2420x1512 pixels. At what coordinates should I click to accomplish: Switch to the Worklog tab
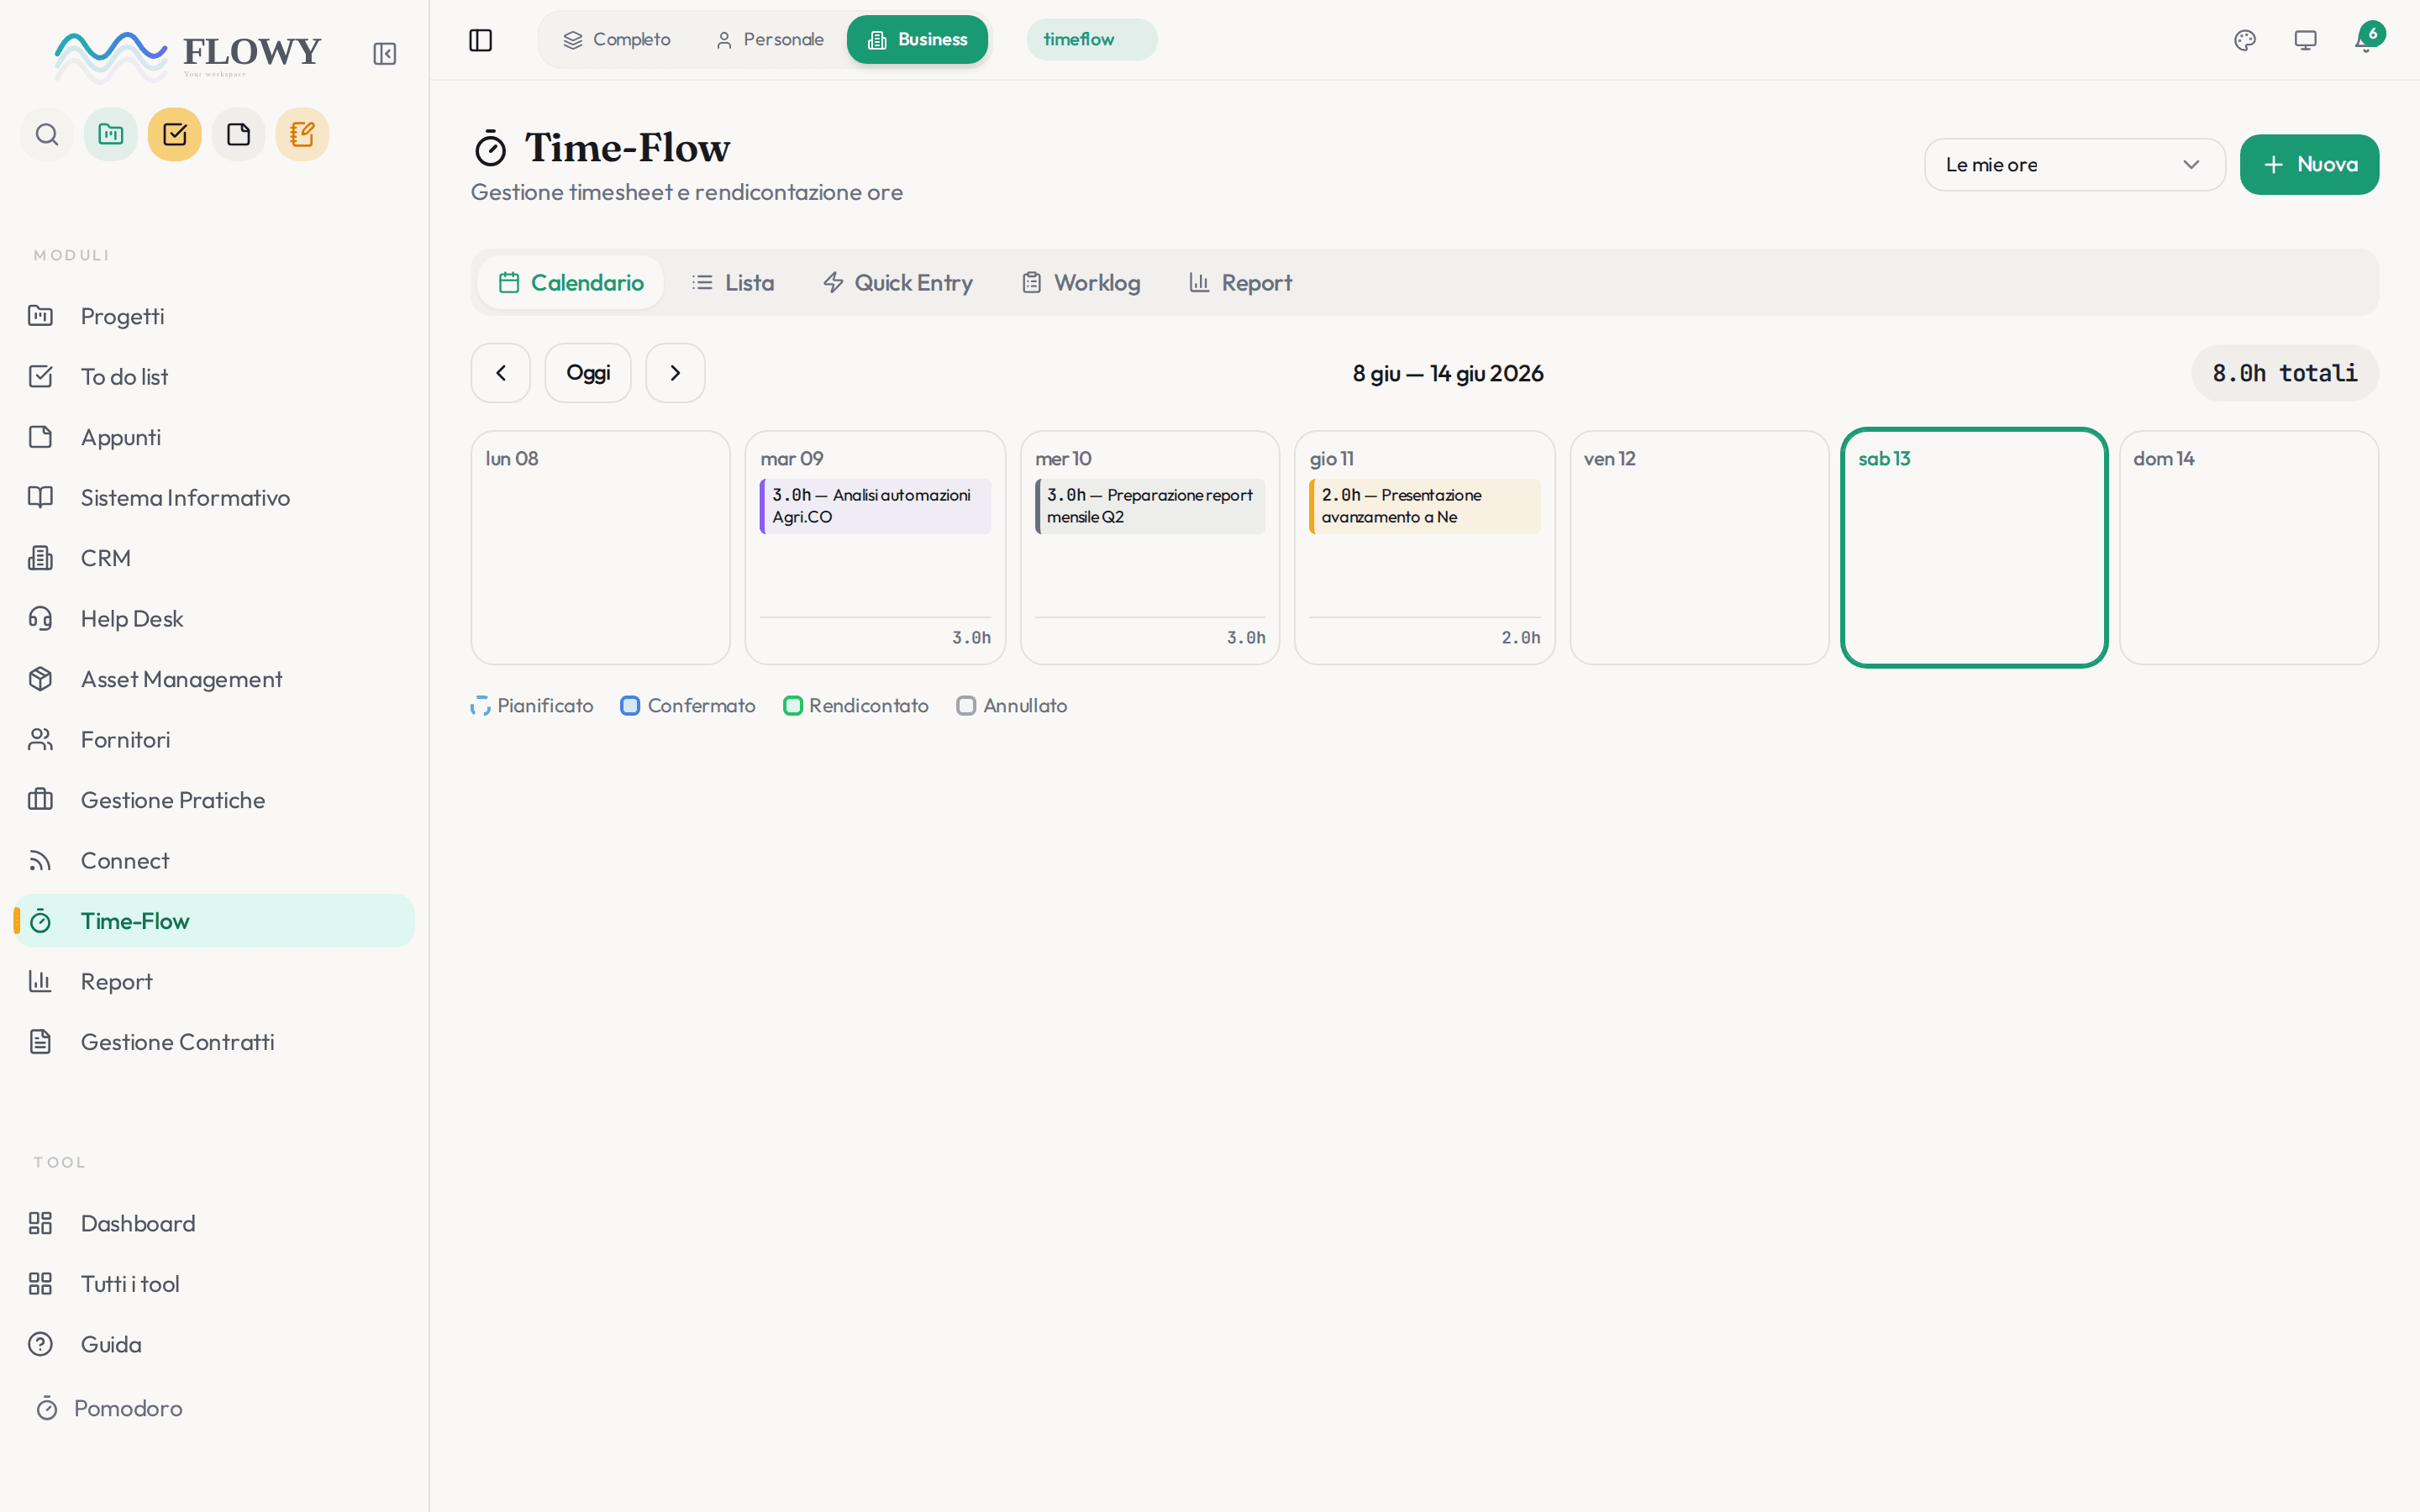pos(1080,283)
